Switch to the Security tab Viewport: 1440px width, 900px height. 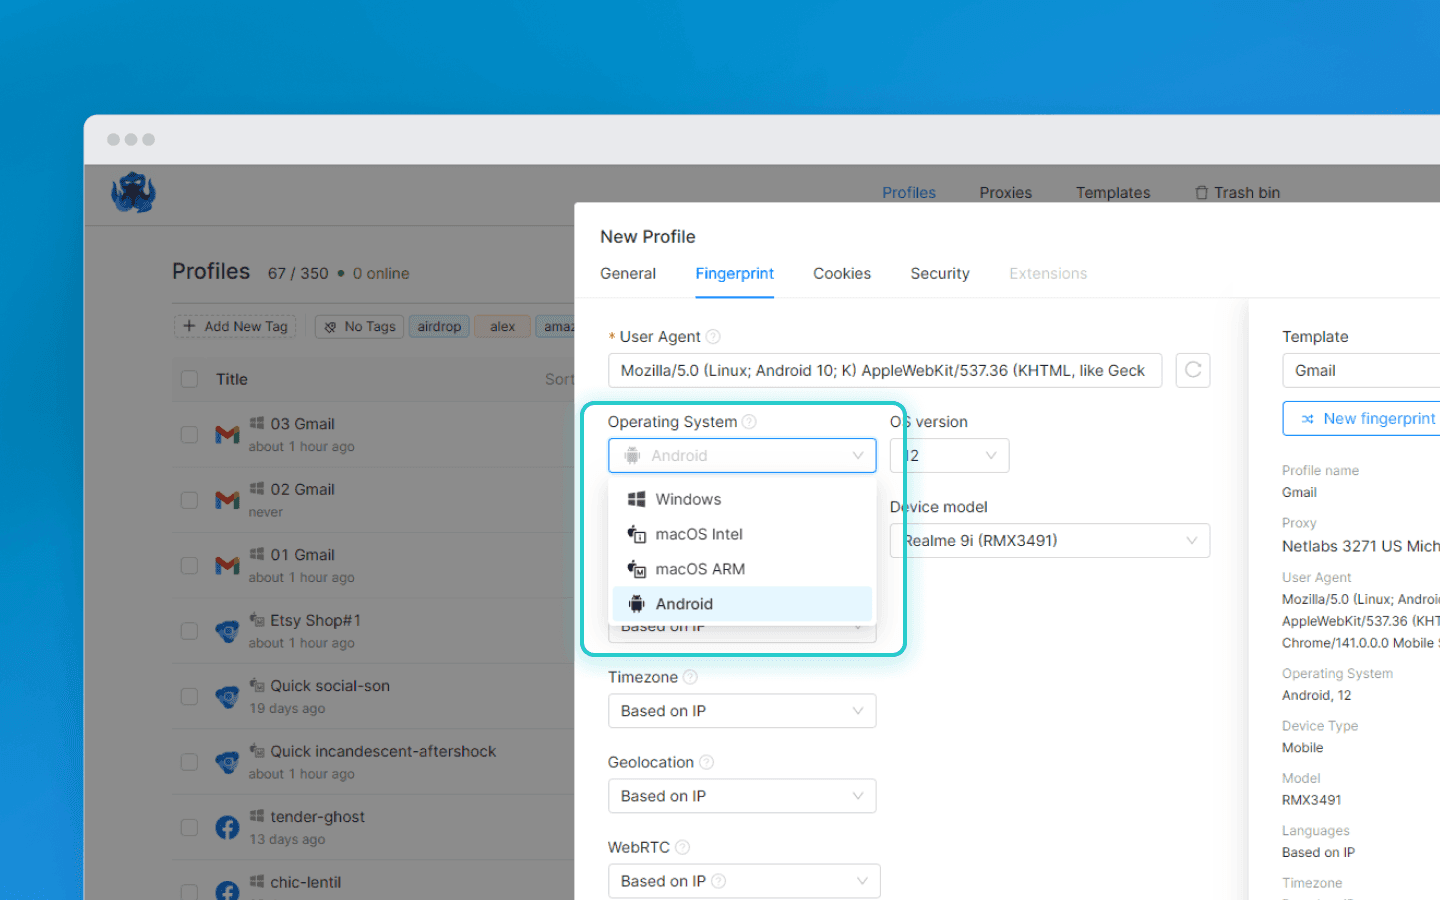(x=940, y=273)
